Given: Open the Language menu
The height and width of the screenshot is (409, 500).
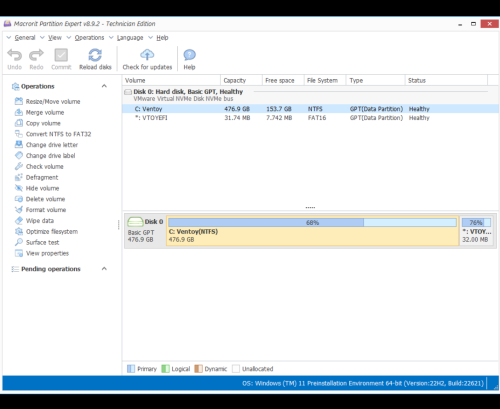Looking at the screenshot, I should [x=130, y=37].
